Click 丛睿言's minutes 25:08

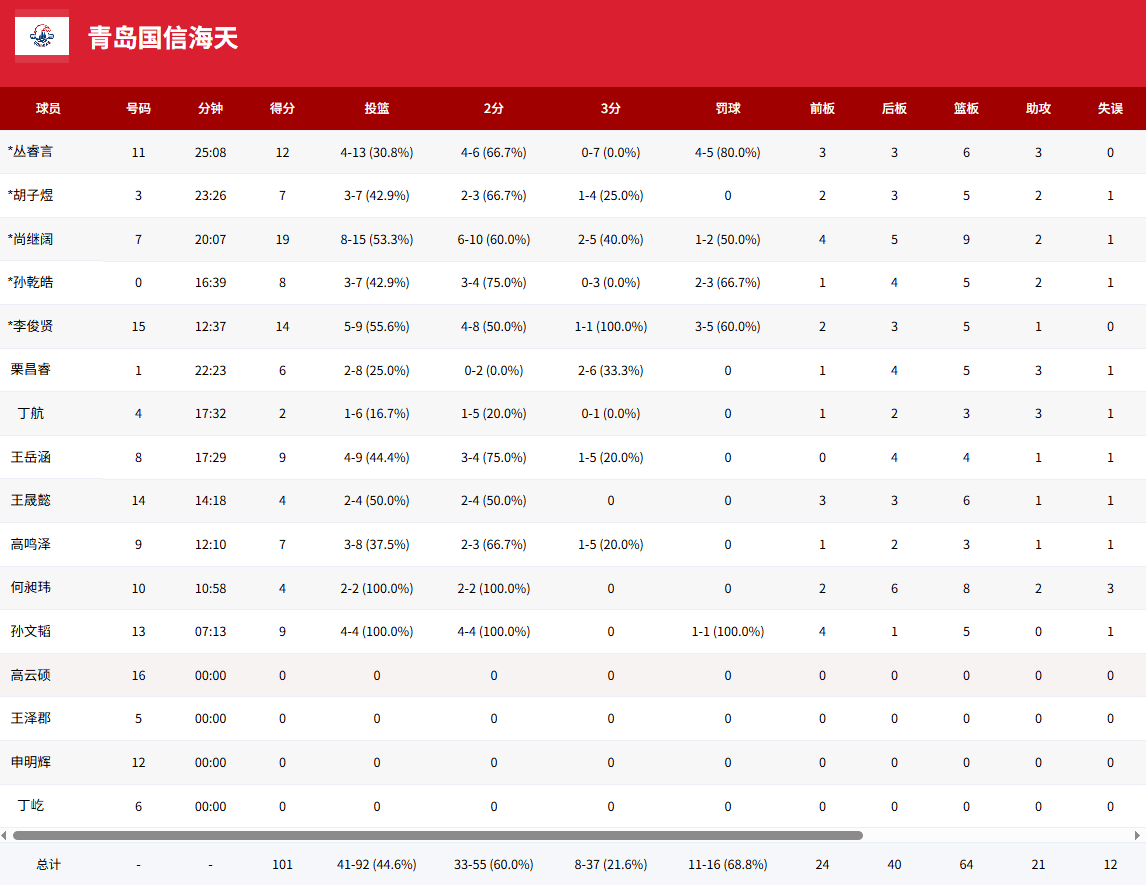[x=210, y=153]
